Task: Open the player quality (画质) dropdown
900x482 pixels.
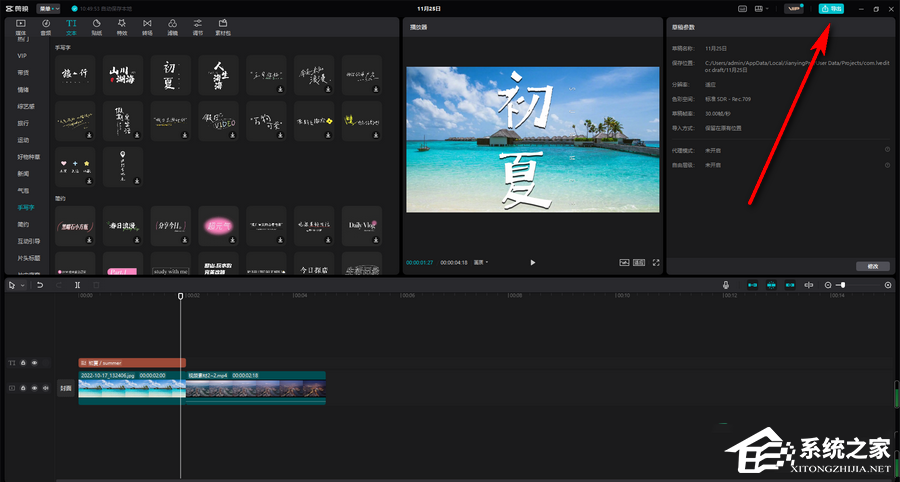Action: point(481,262)
